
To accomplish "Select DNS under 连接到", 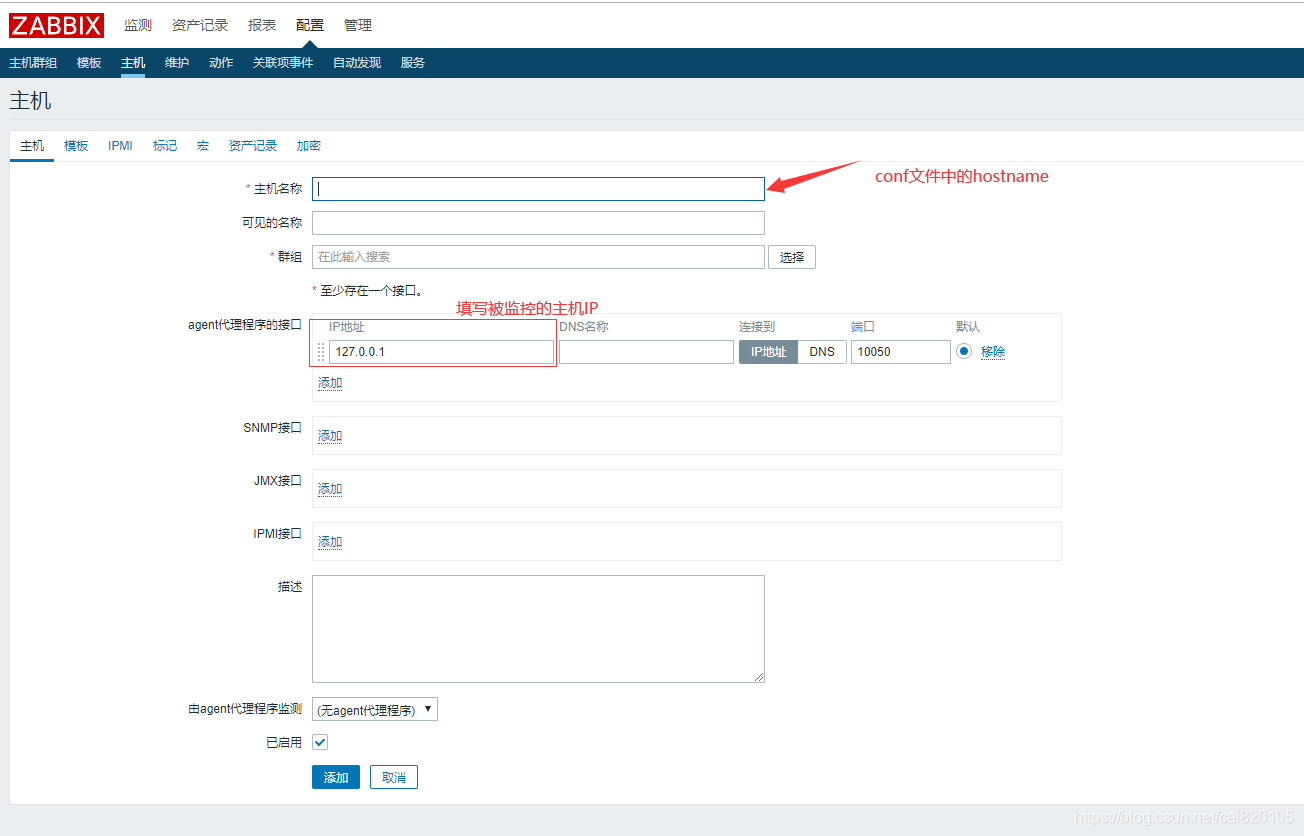I will 822,352.
